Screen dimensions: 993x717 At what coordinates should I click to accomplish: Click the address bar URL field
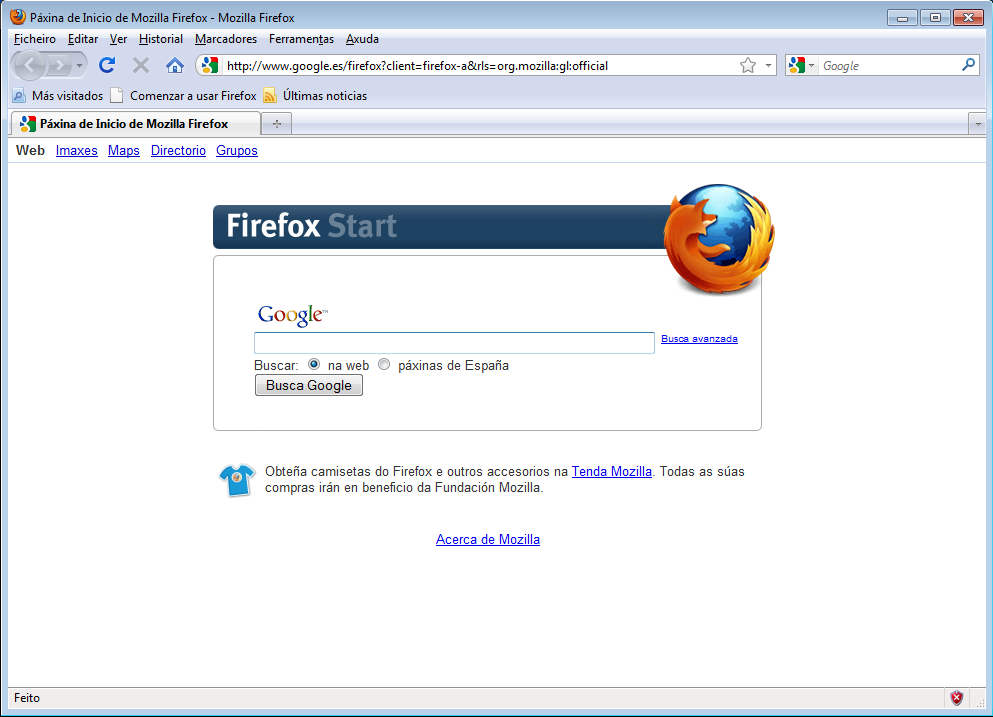pyautogui.click(x=480, y=66)
